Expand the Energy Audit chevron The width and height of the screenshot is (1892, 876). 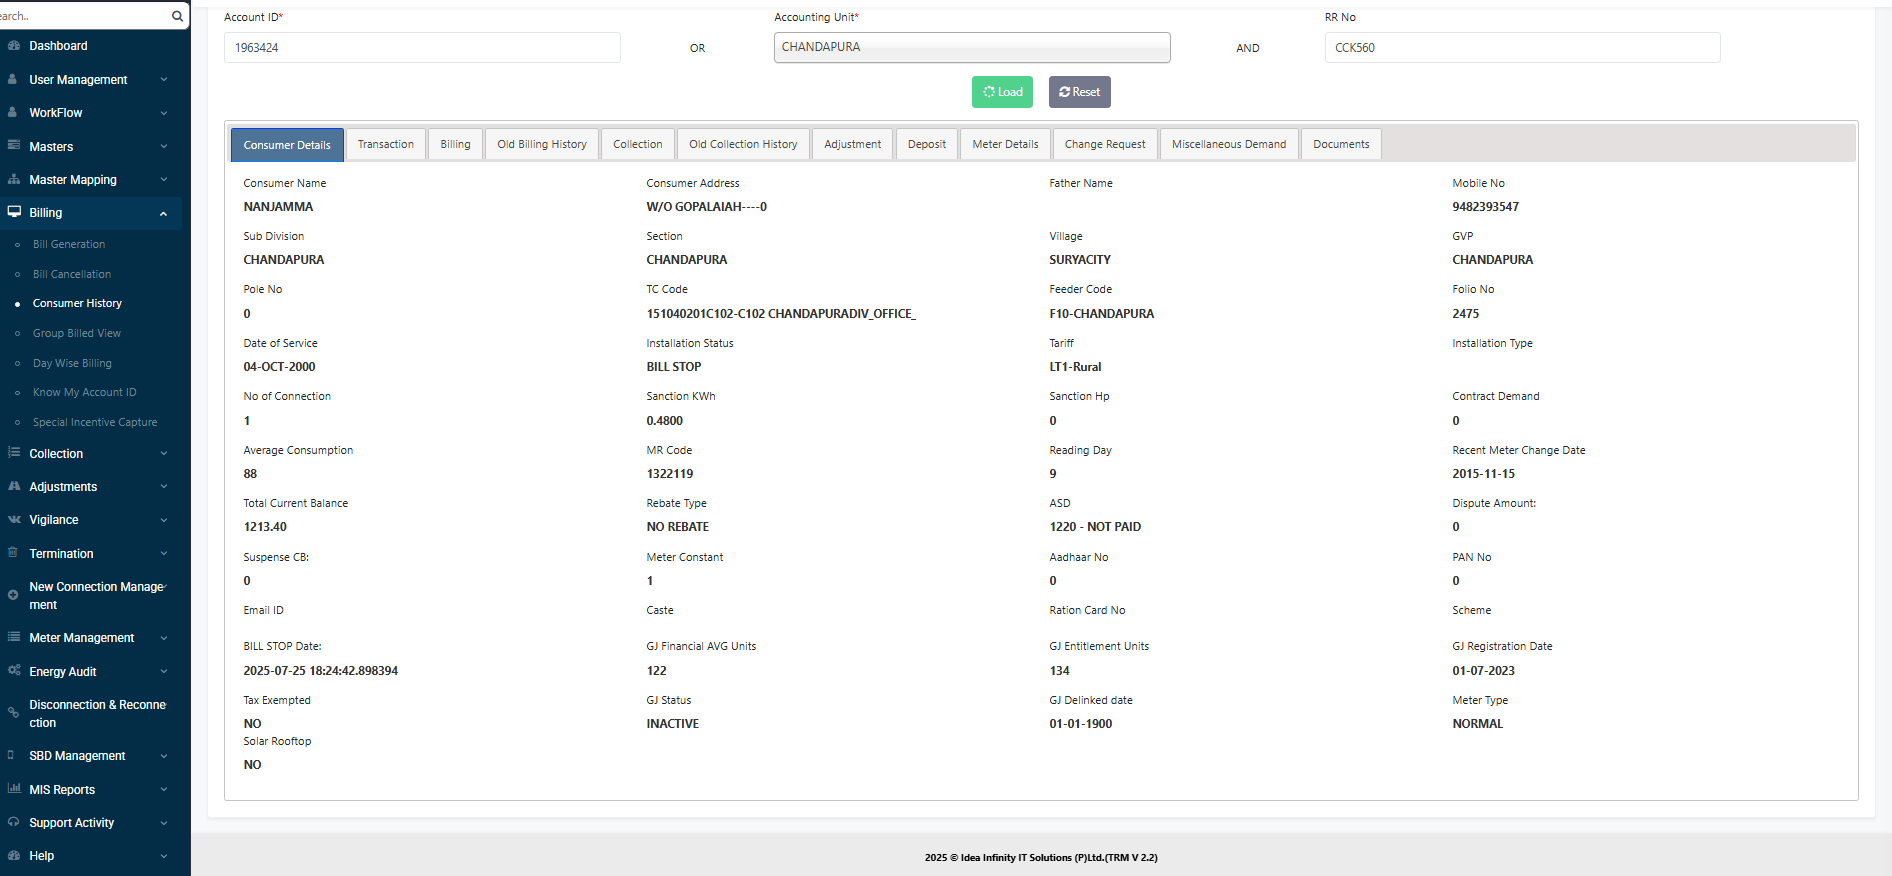click(164, 672)
